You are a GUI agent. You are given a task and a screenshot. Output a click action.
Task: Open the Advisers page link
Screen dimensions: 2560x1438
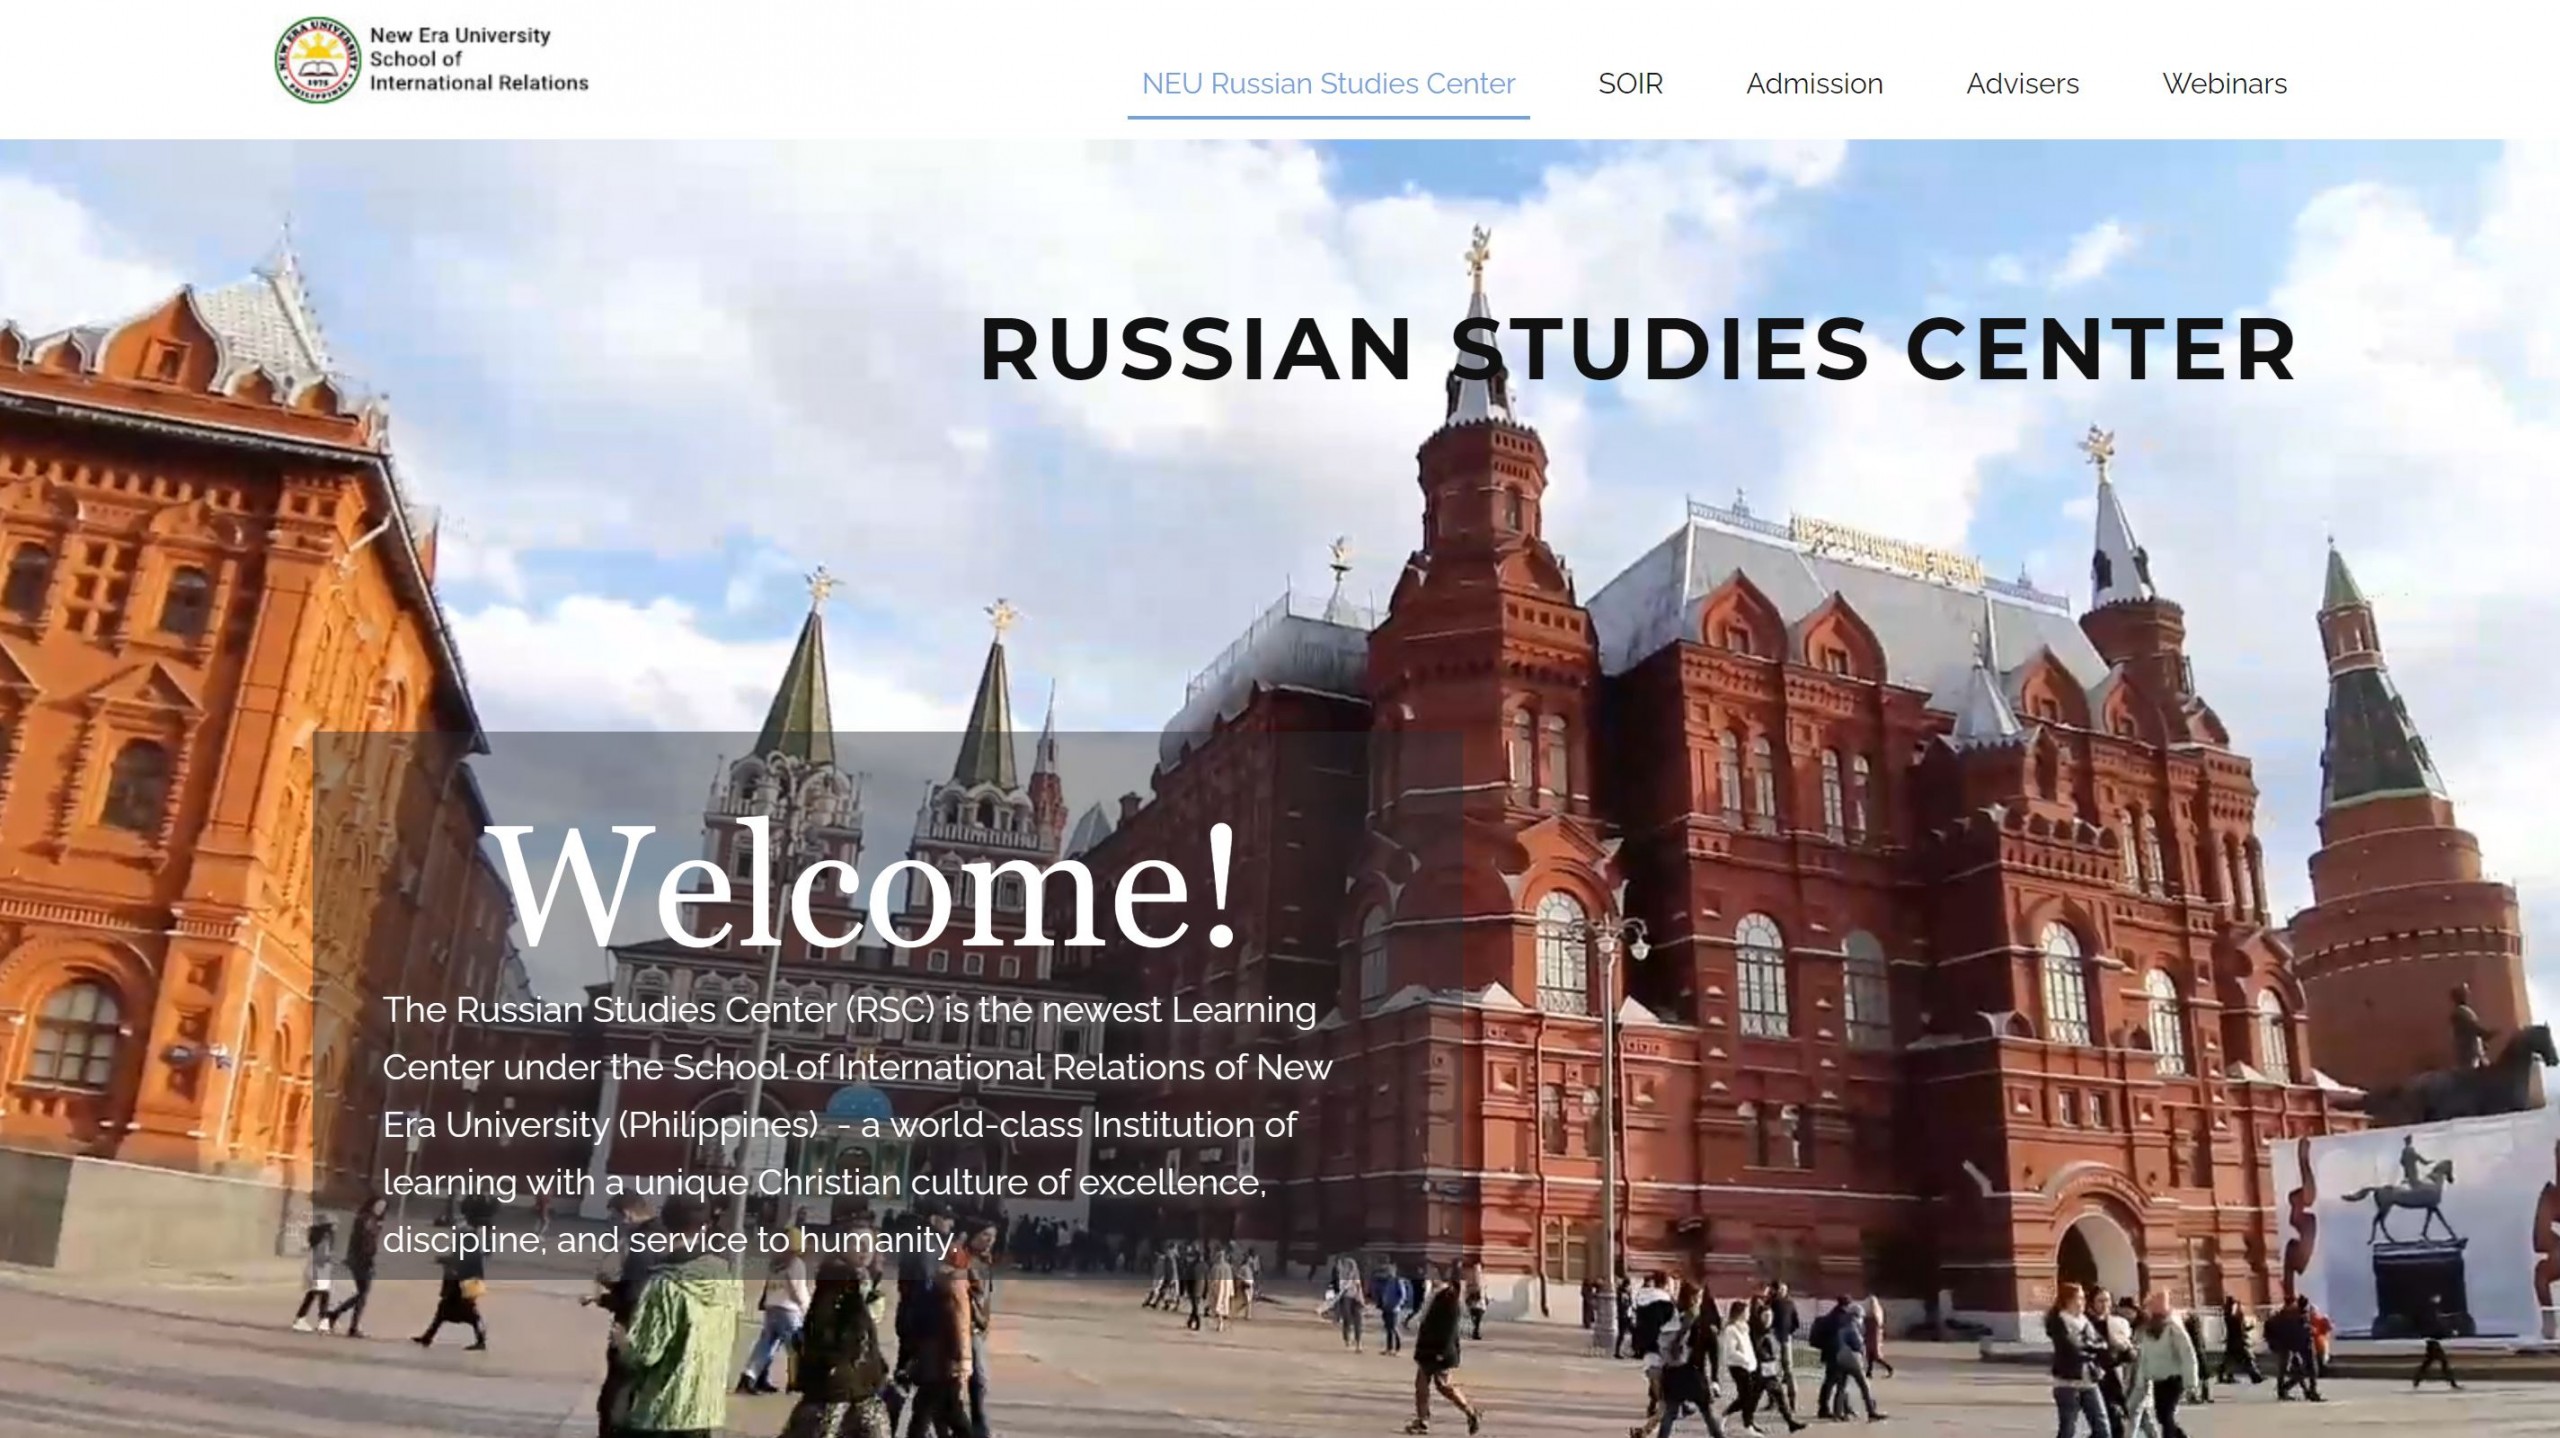point(2022,83)
